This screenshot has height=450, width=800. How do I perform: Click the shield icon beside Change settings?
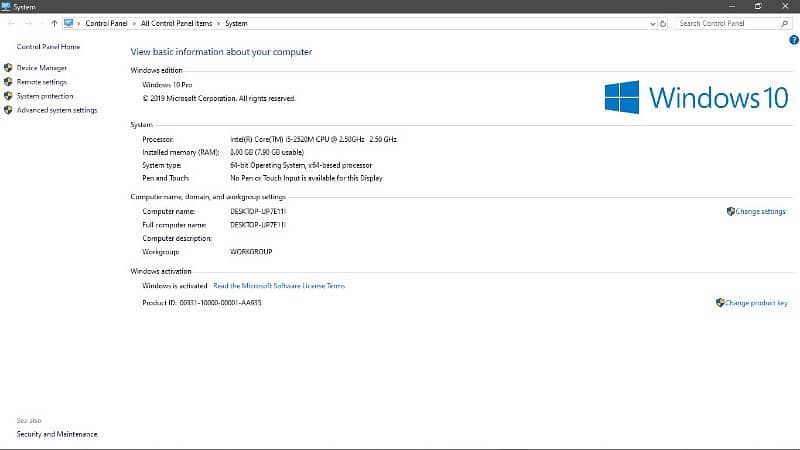pos(731,212)
